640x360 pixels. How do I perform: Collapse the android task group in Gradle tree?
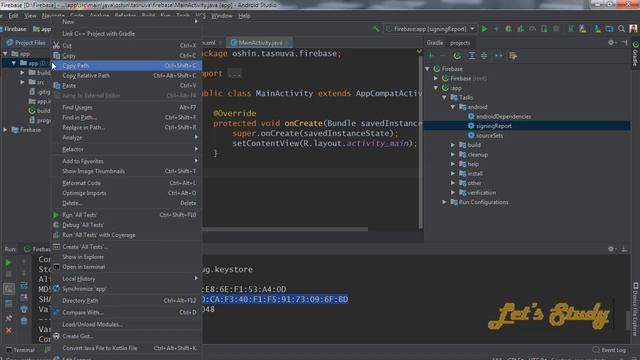coord(453,107)
